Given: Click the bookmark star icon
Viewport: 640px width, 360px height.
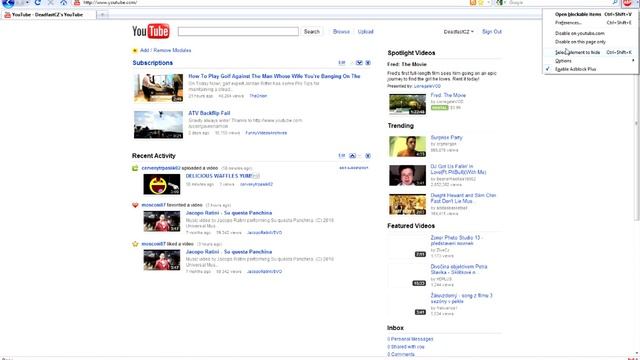Looking at the screenshot, I should pos(481,3).
